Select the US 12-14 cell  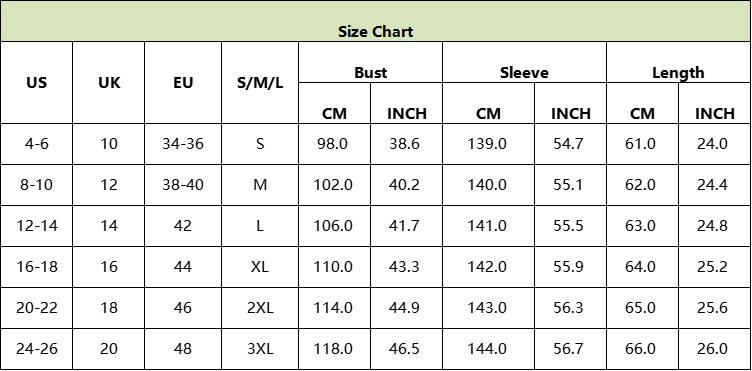tap(37, 226)
